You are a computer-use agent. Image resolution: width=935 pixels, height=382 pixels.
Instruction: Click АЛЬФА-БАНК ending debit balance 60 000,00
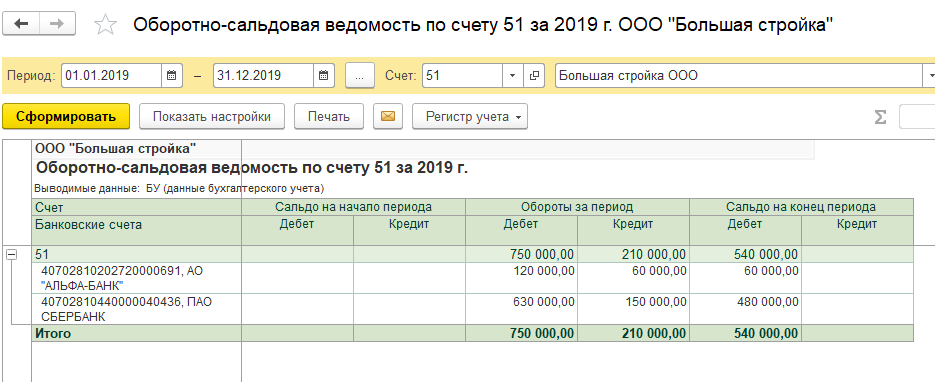(x=745, y=278)
